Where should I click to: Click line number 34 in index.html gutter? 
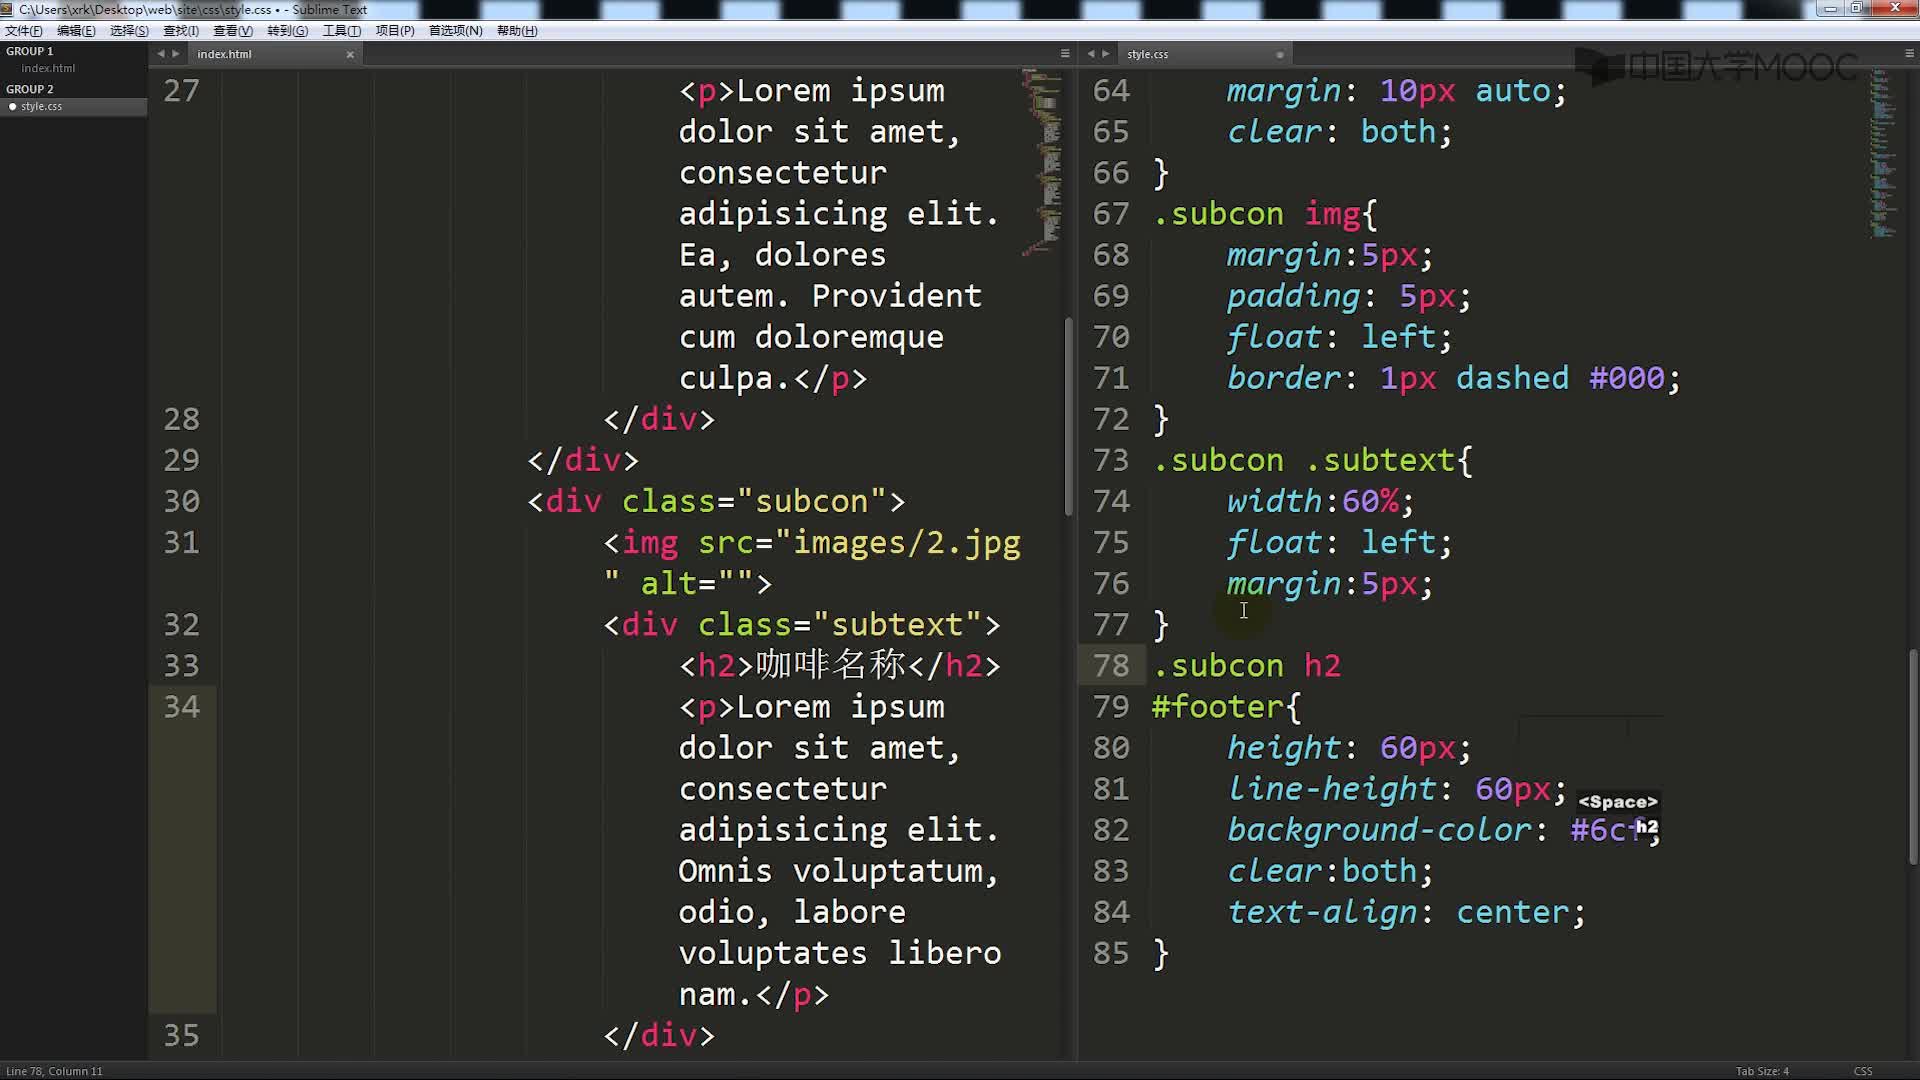(182, 707)
